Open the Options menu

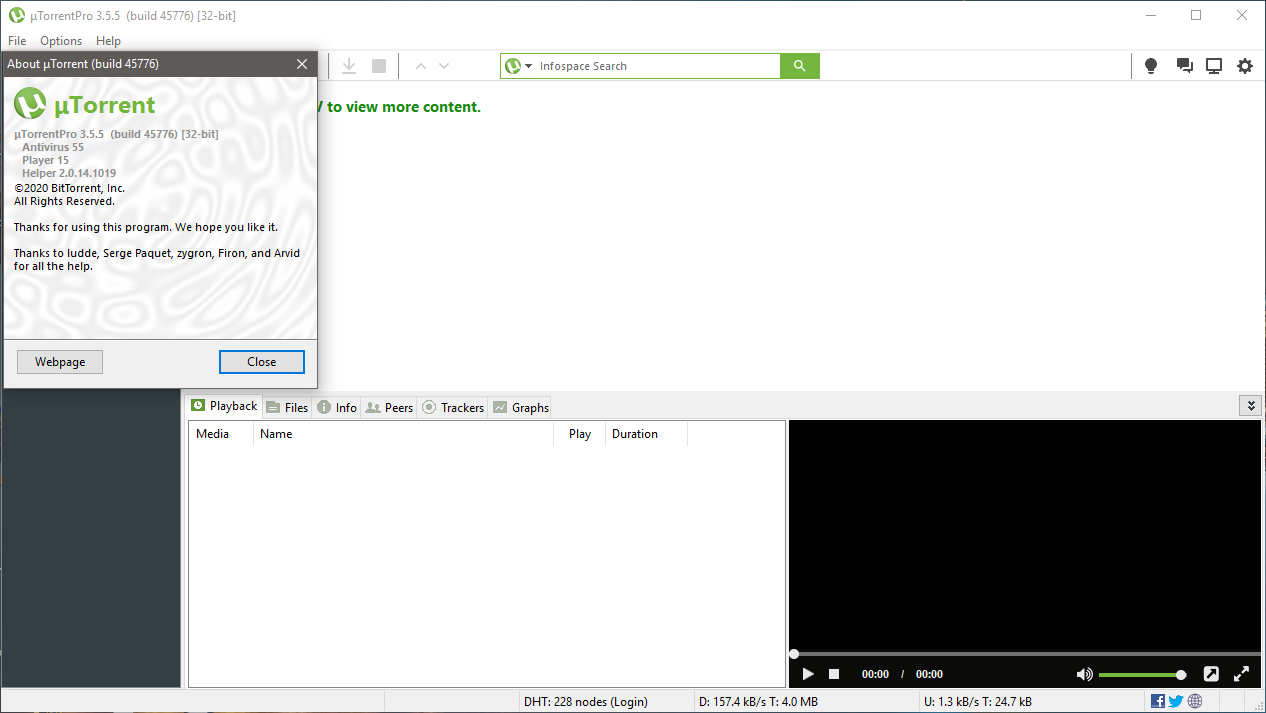[x=61, y=41]
